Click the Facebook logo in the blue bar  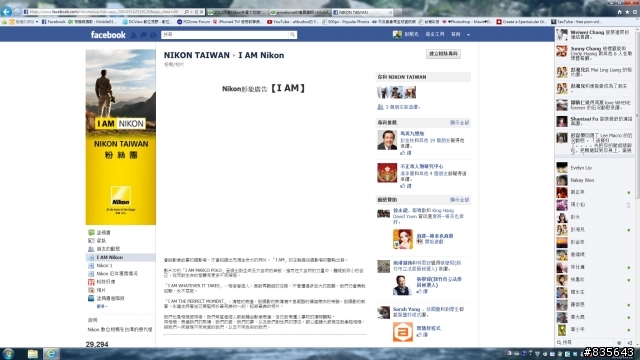(x=108, y=35)
